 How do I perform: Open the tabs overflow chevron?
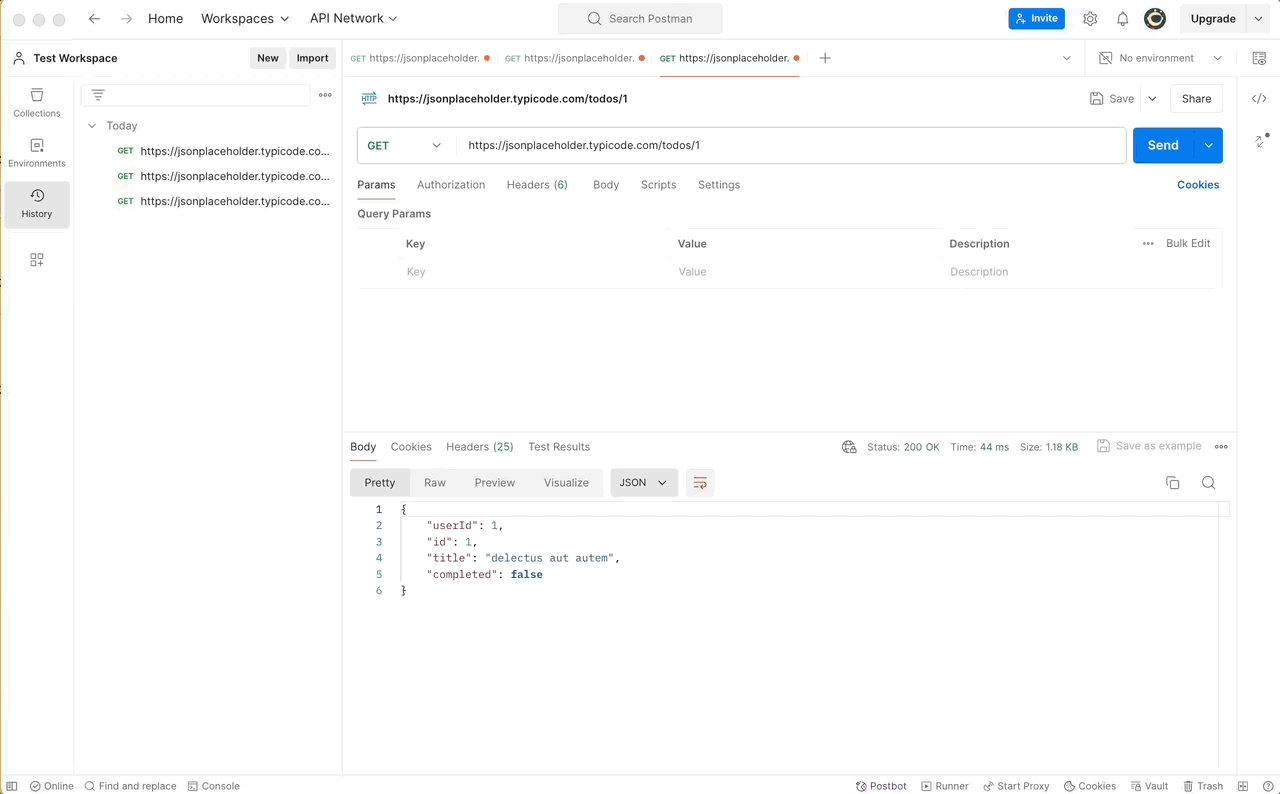click(x=1066, y=58)
